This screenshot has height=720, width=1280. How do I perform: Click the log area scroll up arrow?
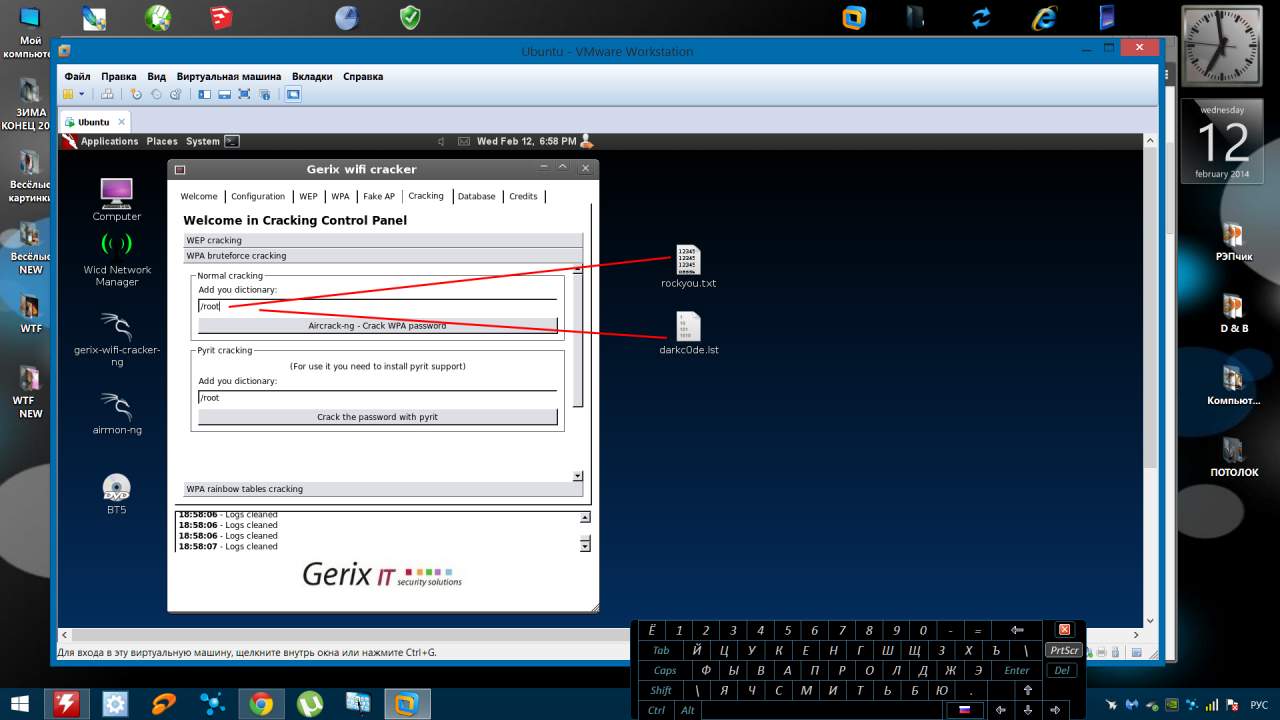585,517
